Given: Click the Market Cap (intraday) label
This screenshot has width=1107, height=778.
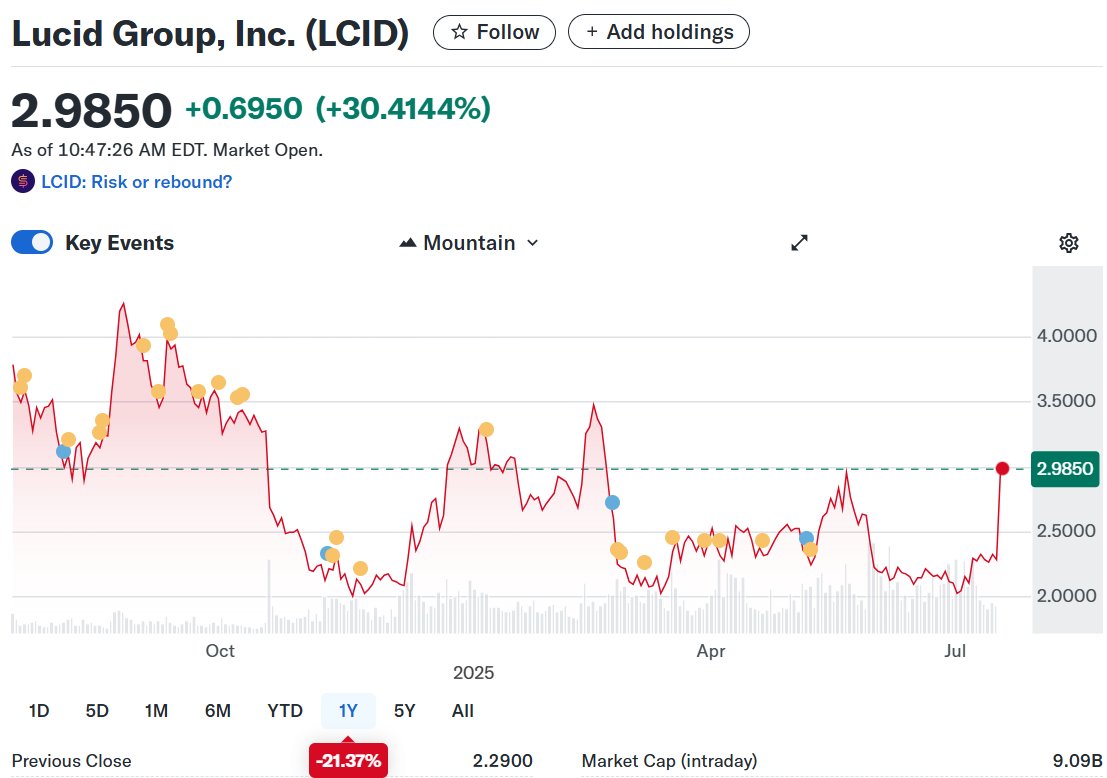Looking at the screenshot, I should (x=669, y=761).
